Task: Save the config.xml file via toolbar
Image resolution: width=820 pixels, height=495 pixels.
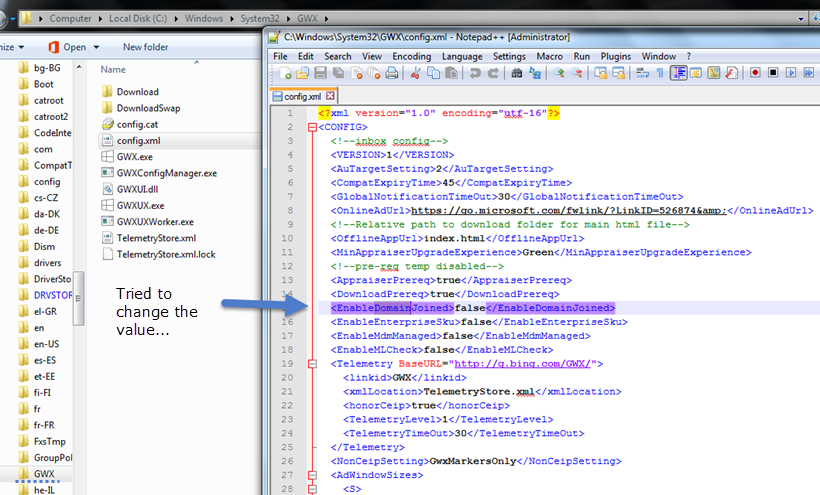Action: tap(321, 73)
